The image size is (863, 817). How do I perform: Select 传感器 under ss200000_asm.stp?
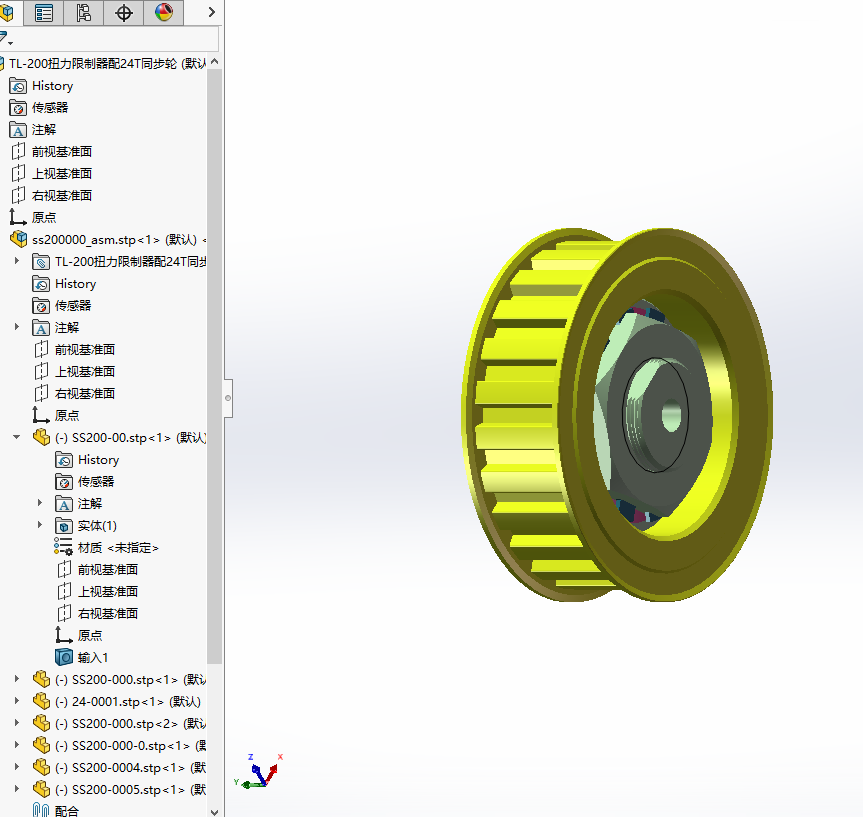62,306
